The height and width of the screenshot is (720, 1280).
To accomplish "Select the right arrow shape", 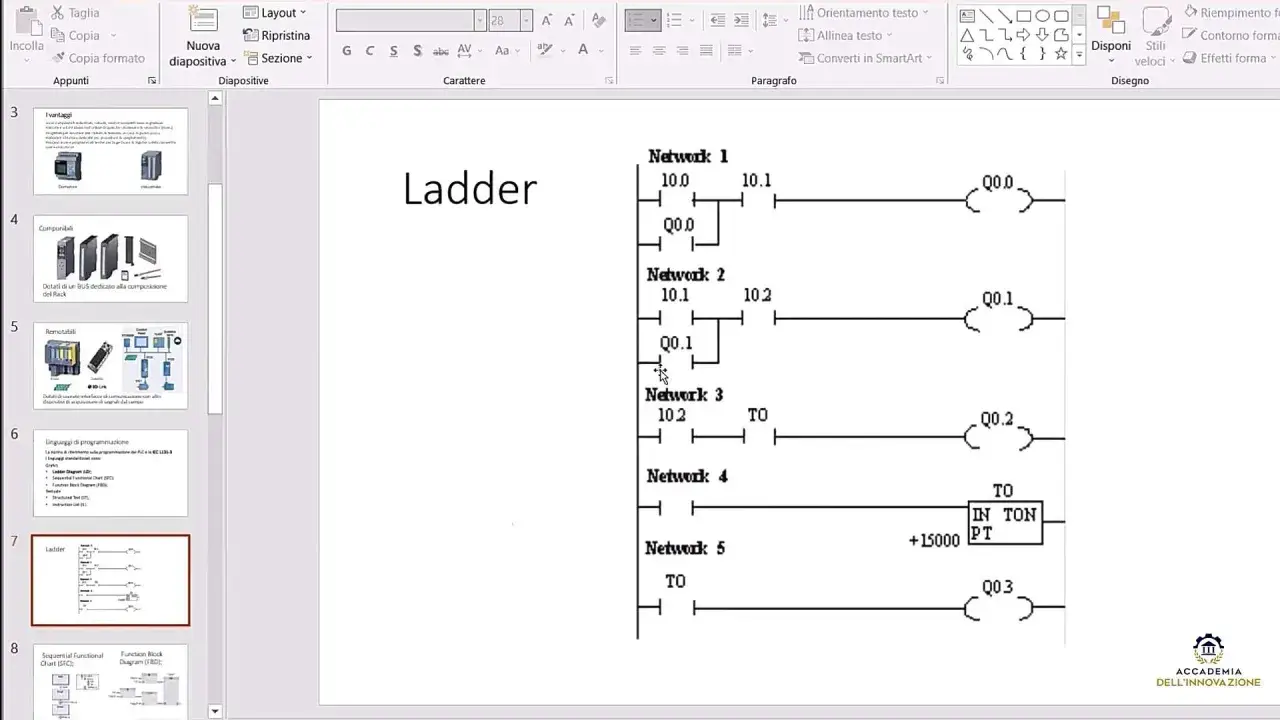I will point(1024,35).
